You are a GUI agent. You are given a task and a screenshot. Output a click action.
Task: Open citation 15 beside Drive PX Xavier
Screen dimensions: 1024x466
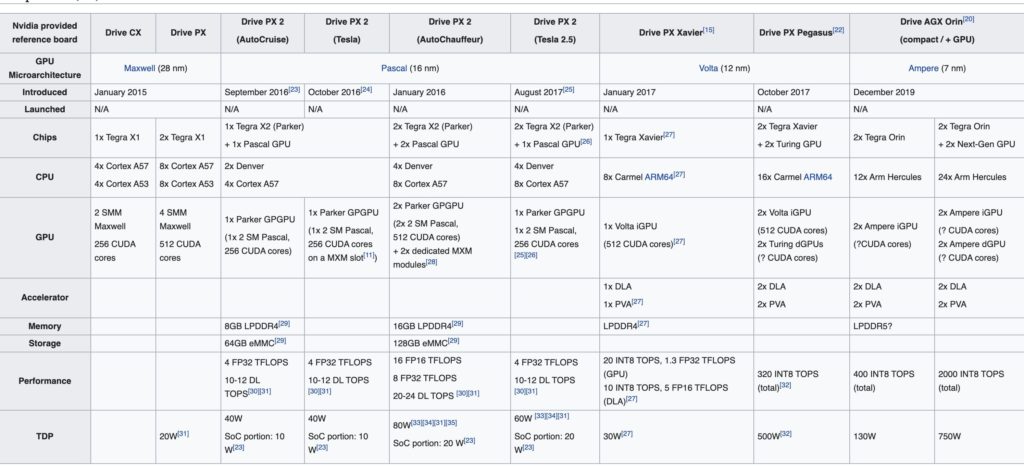[x=708, y=30]
